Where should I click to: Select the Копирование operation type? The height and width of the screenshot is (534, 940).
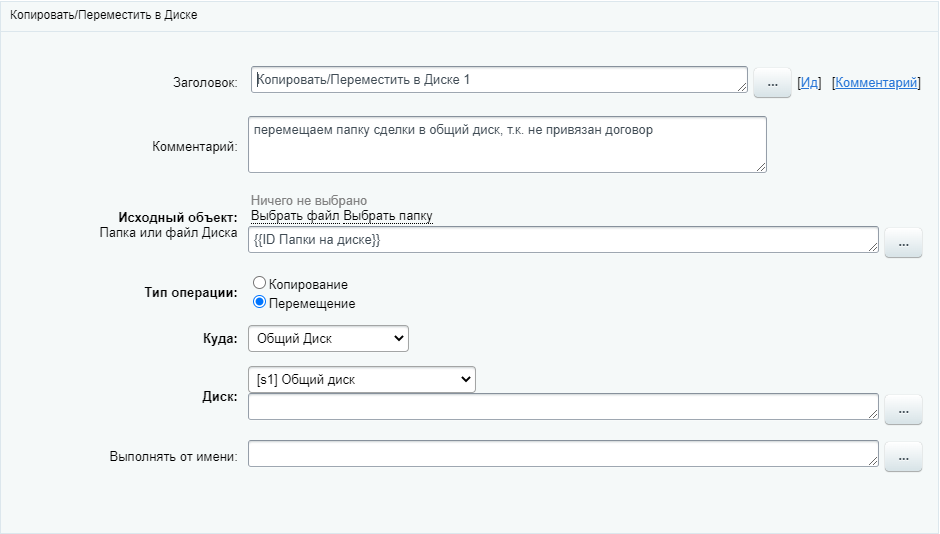pos(259,284)
